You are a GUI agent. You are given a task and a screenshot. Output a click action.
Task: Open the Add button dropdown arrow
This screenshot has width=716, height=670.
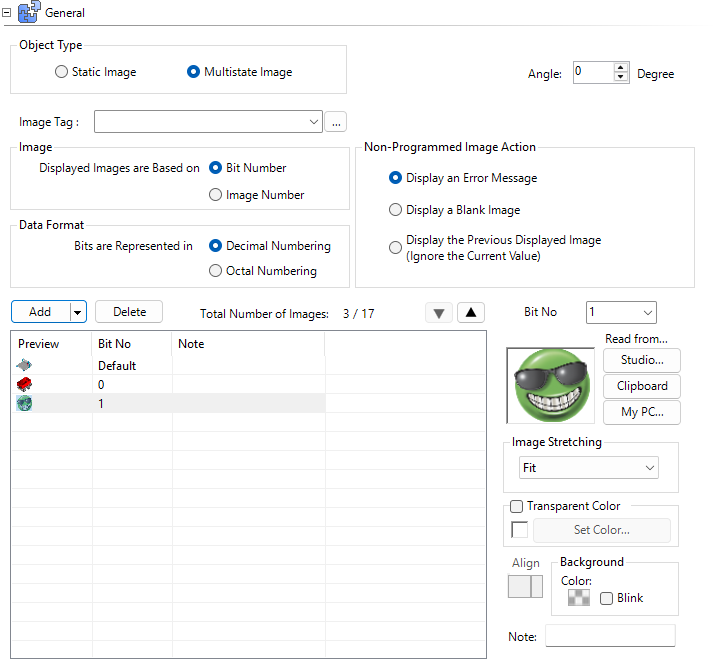(78, 312)
